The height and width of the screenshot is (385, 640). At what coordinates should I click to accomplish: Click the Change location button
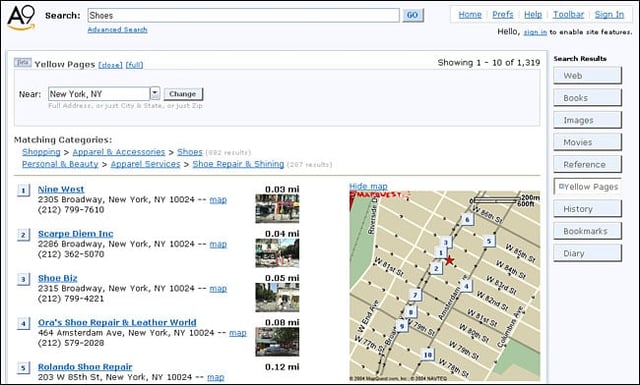tap(183, 94)
